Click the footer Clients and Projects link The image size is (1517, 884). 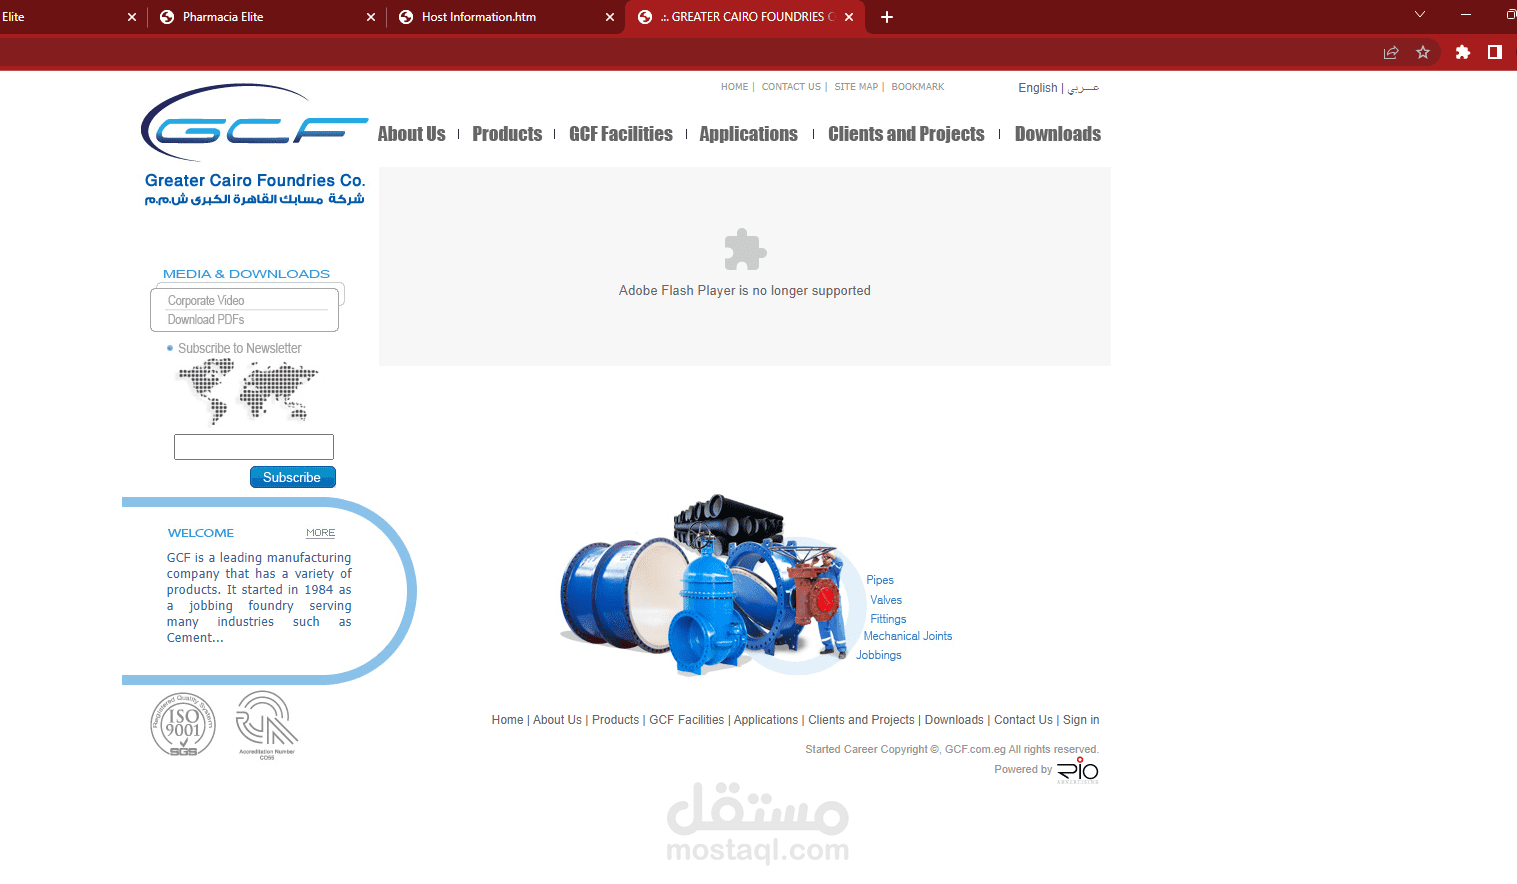tap(861, 720)
